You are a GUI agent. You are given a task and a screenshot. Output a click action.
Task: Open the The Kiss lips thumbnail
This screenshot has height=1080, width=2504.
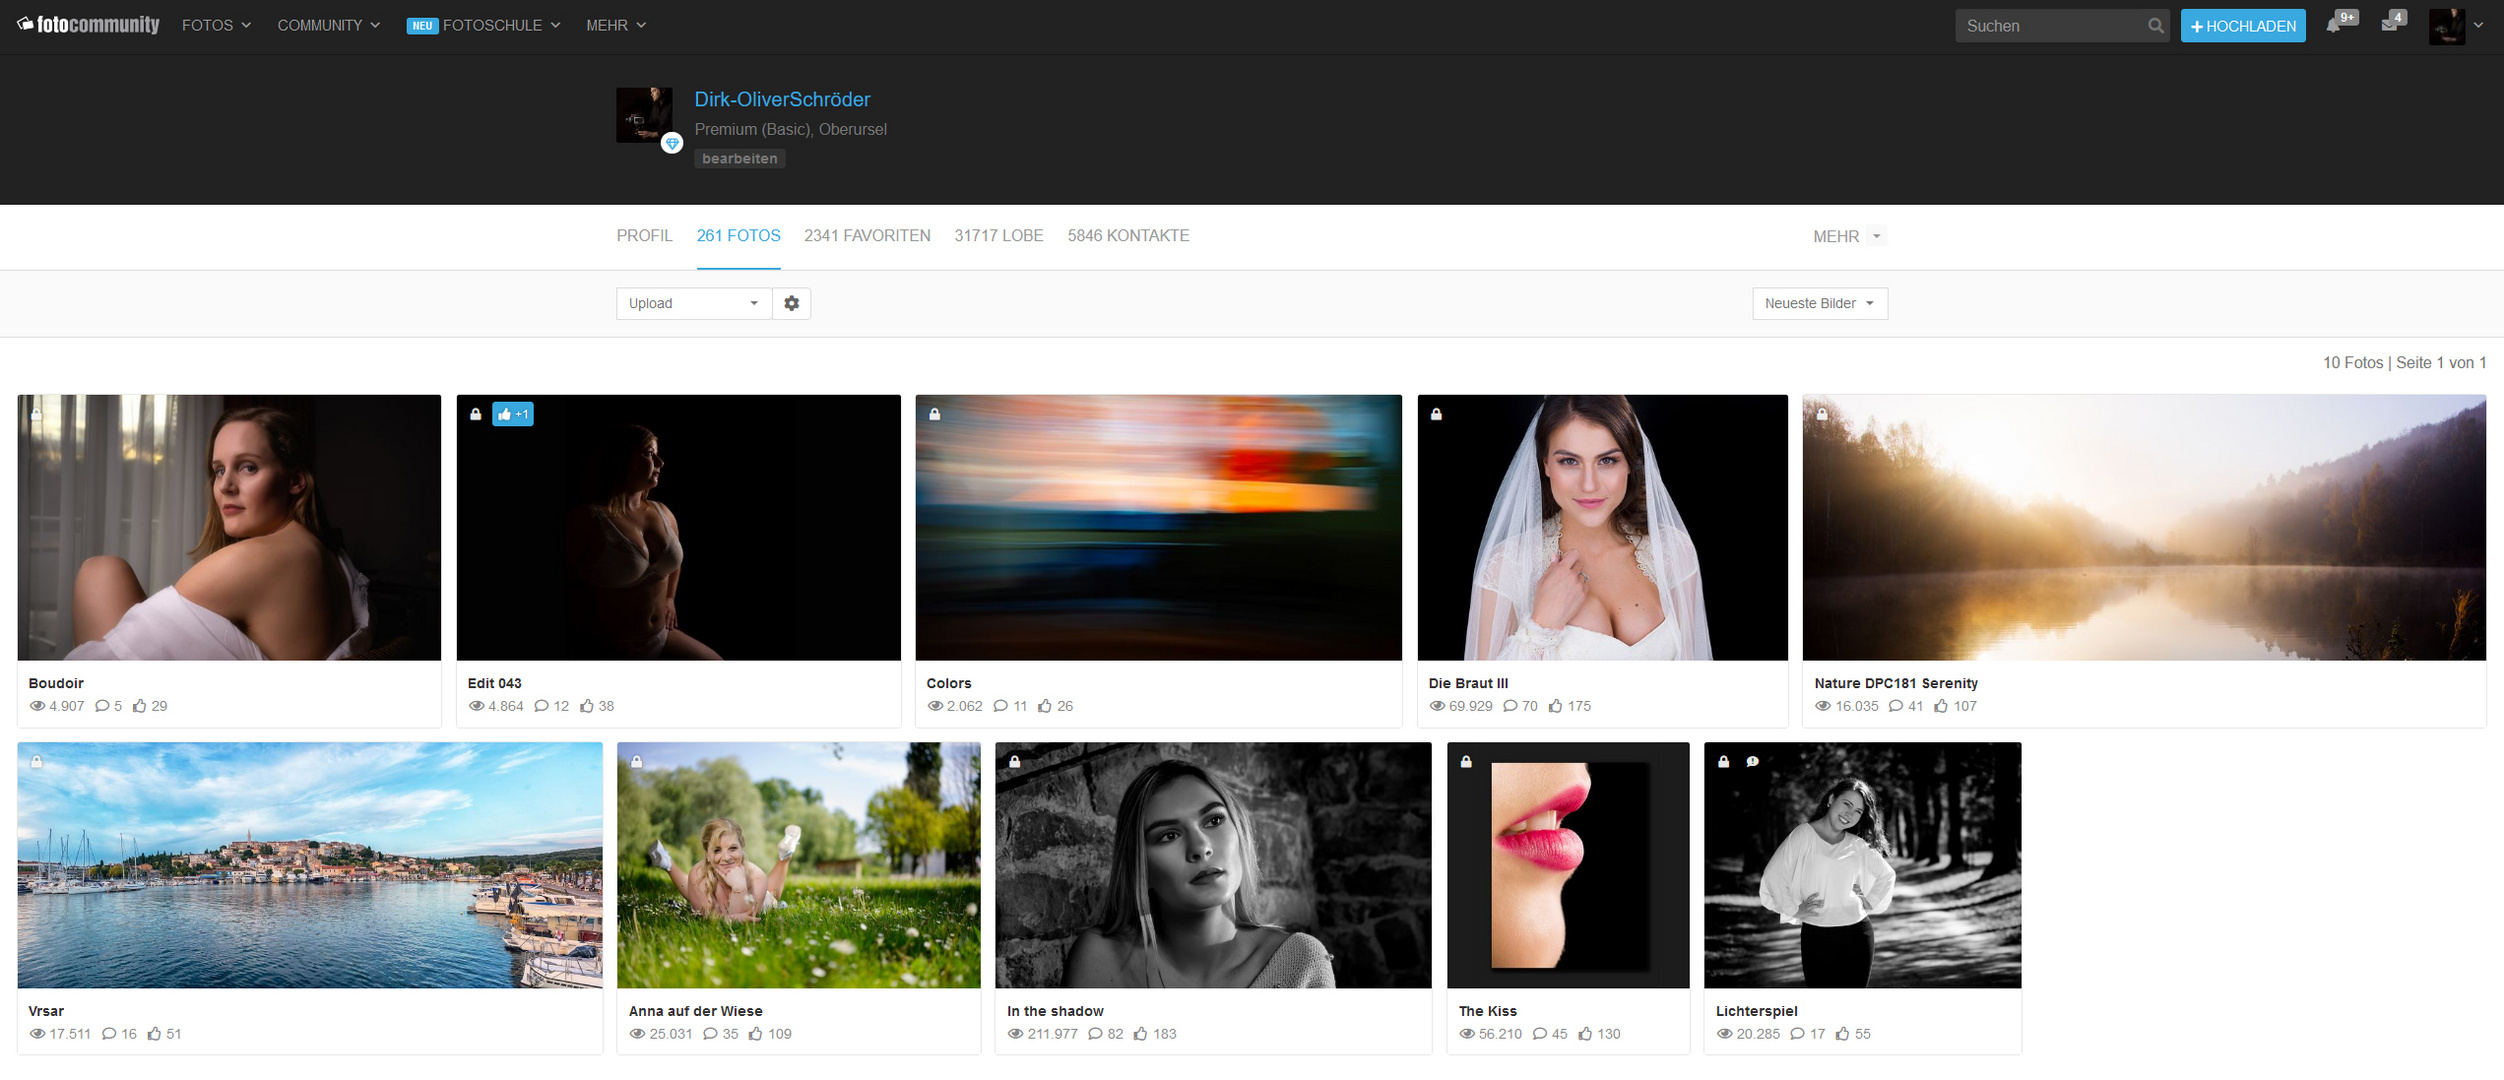tap(1568, 865)
